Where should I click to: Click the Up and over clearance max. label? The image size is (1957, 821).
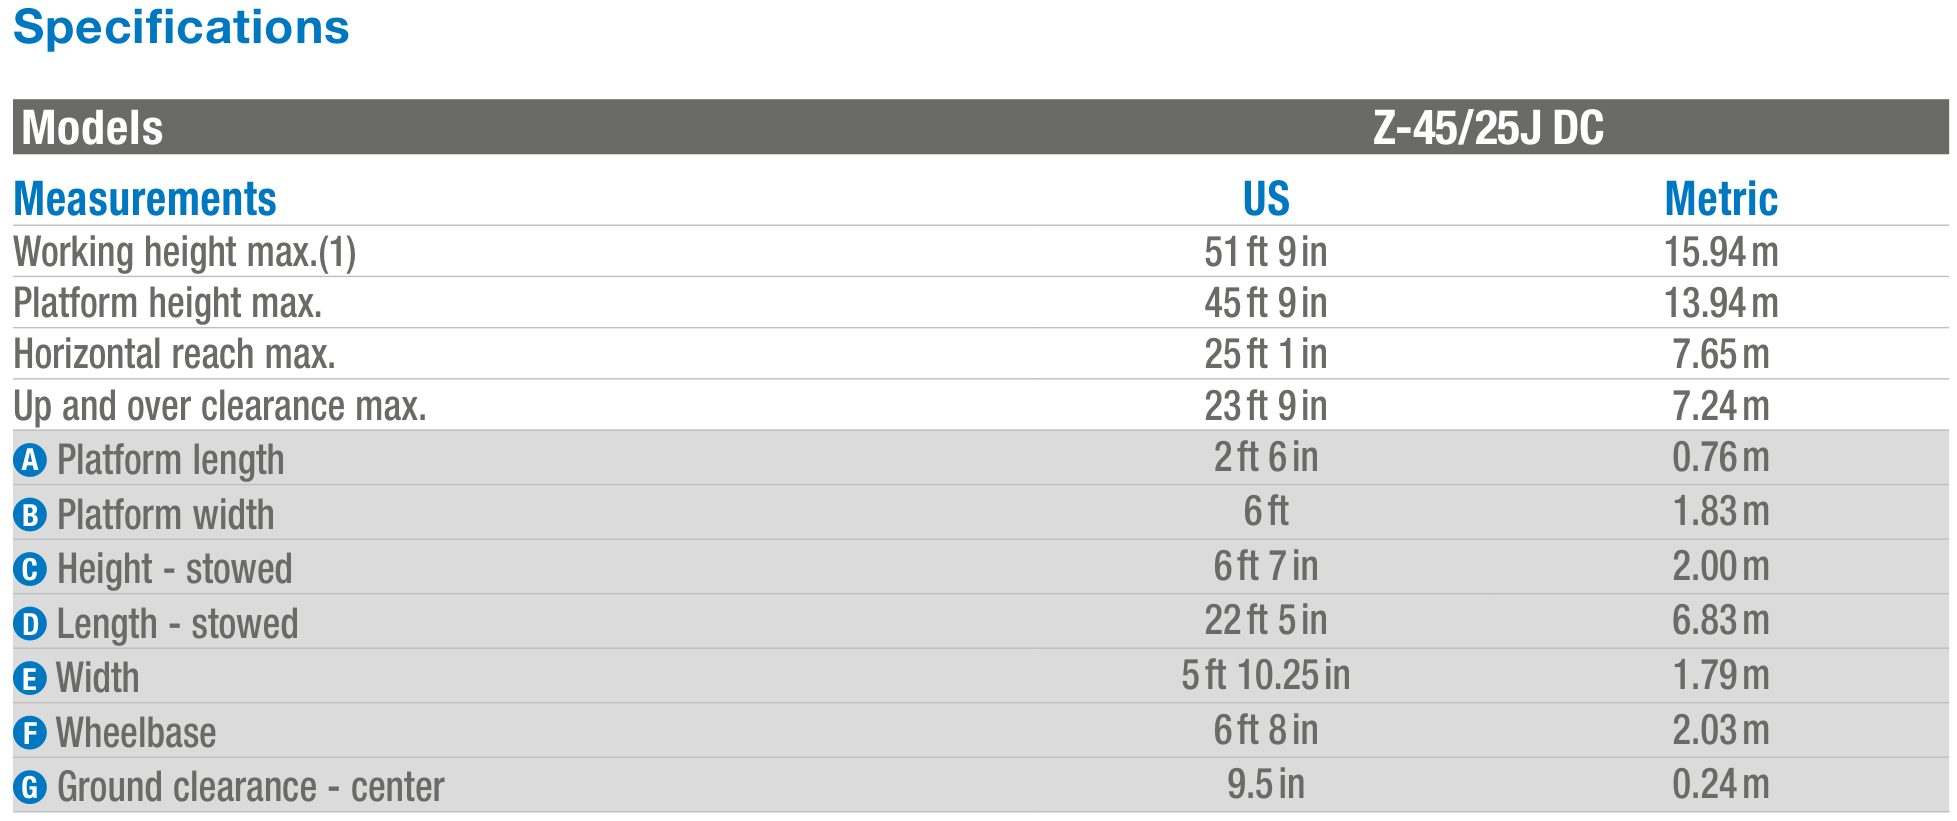(220, 406)
